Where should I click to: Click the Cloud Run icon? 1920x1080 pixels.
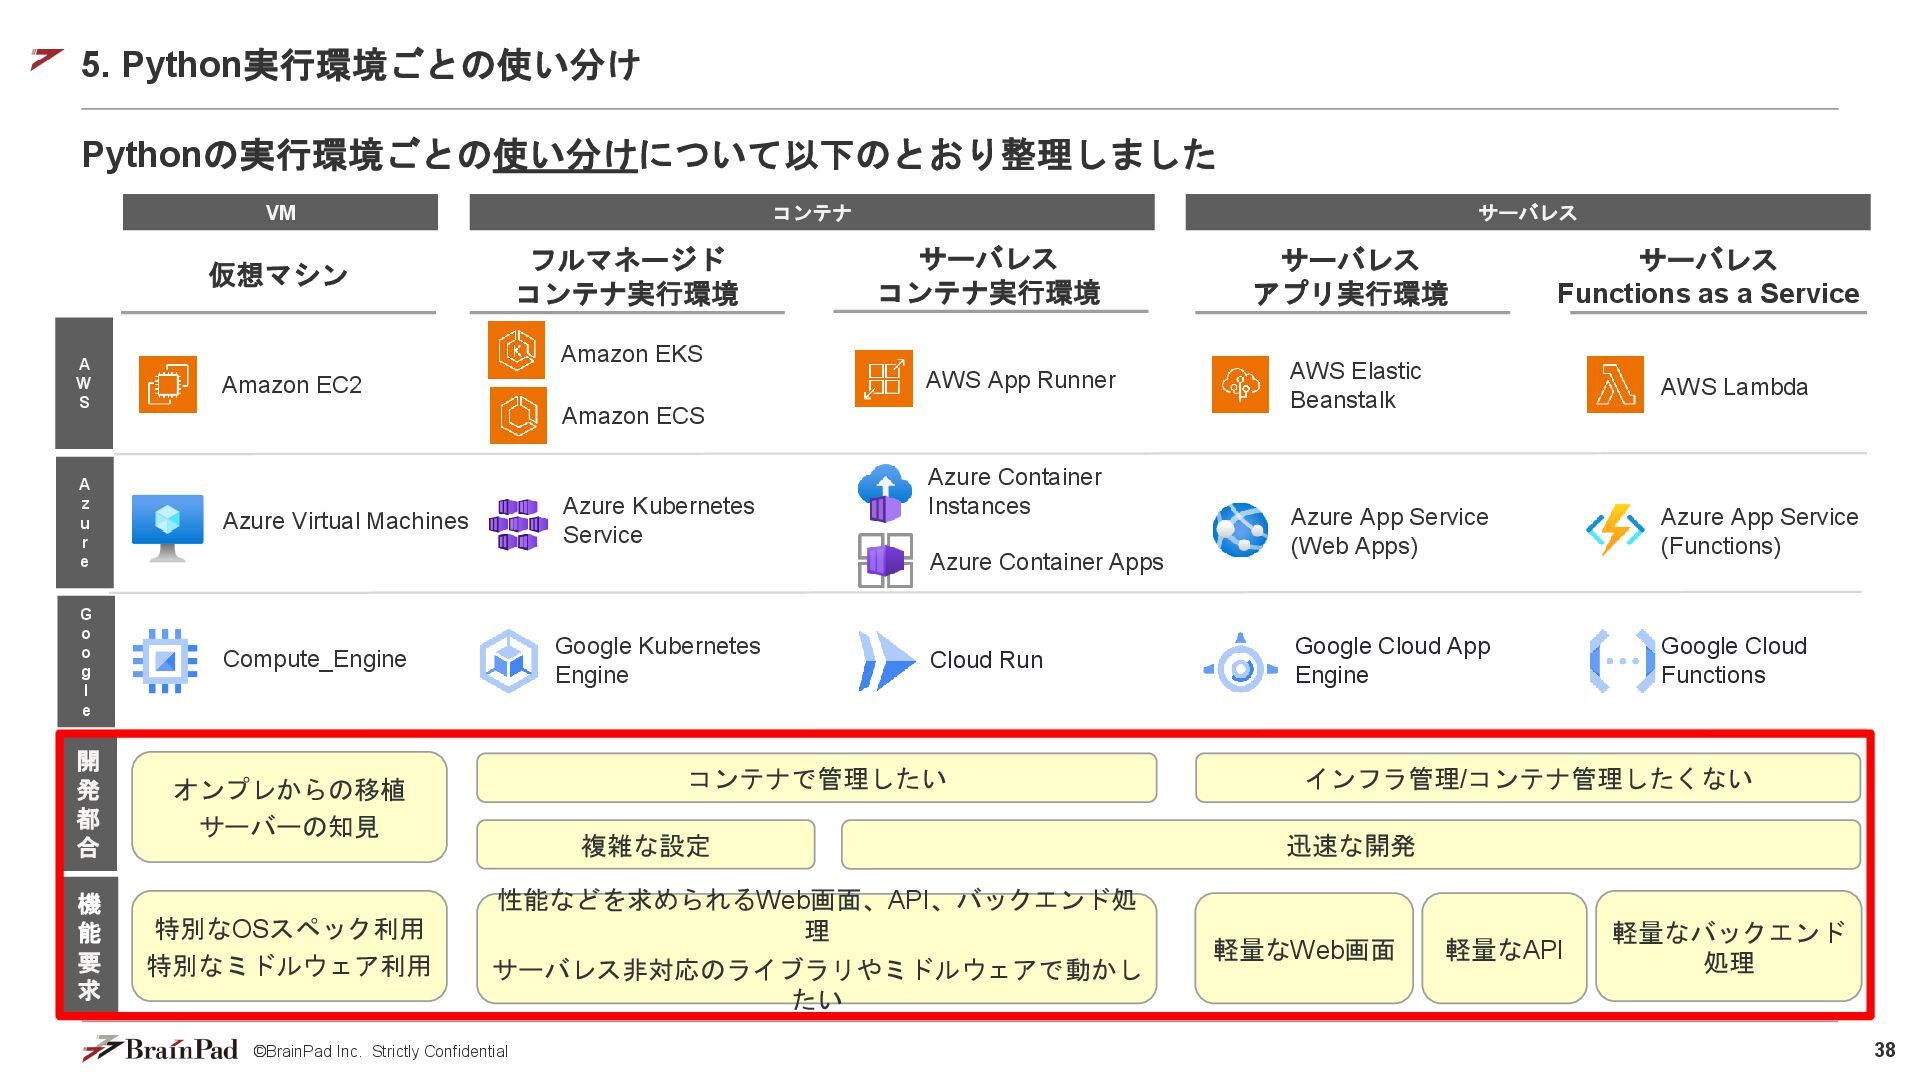886,661
